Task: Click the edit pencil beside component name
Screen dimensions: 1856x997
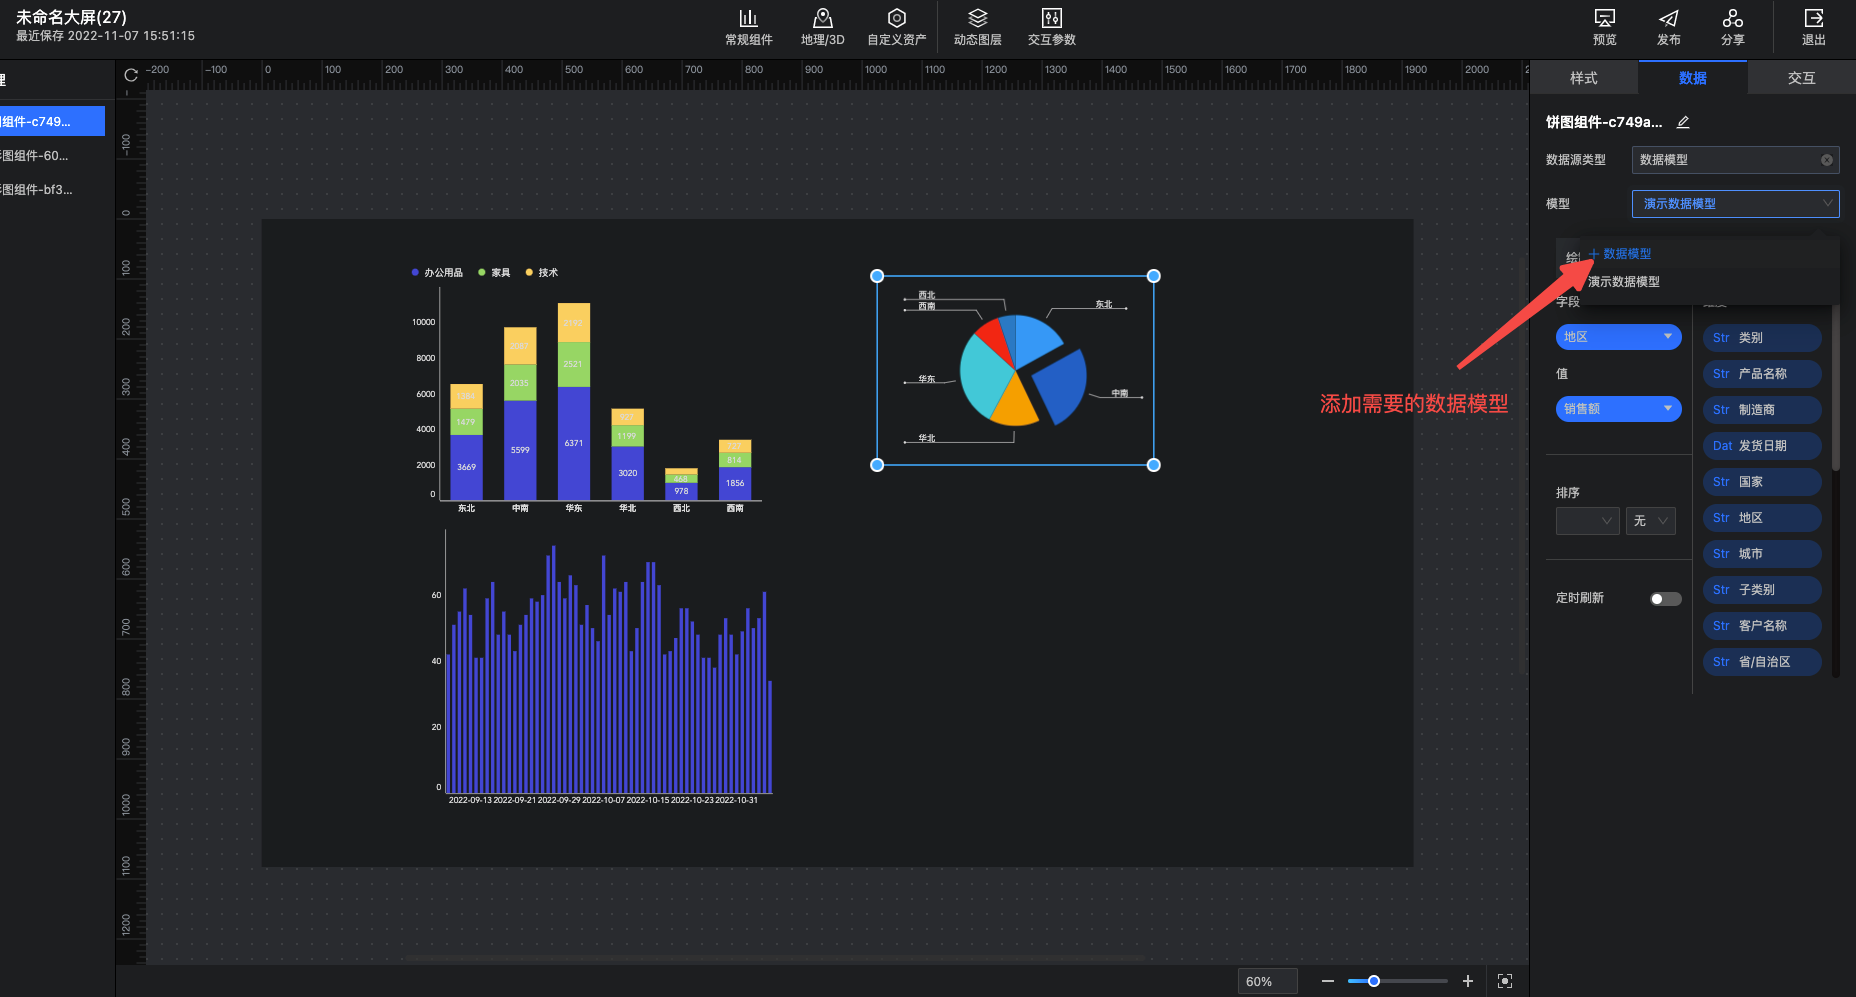Action: [1683, 122]
